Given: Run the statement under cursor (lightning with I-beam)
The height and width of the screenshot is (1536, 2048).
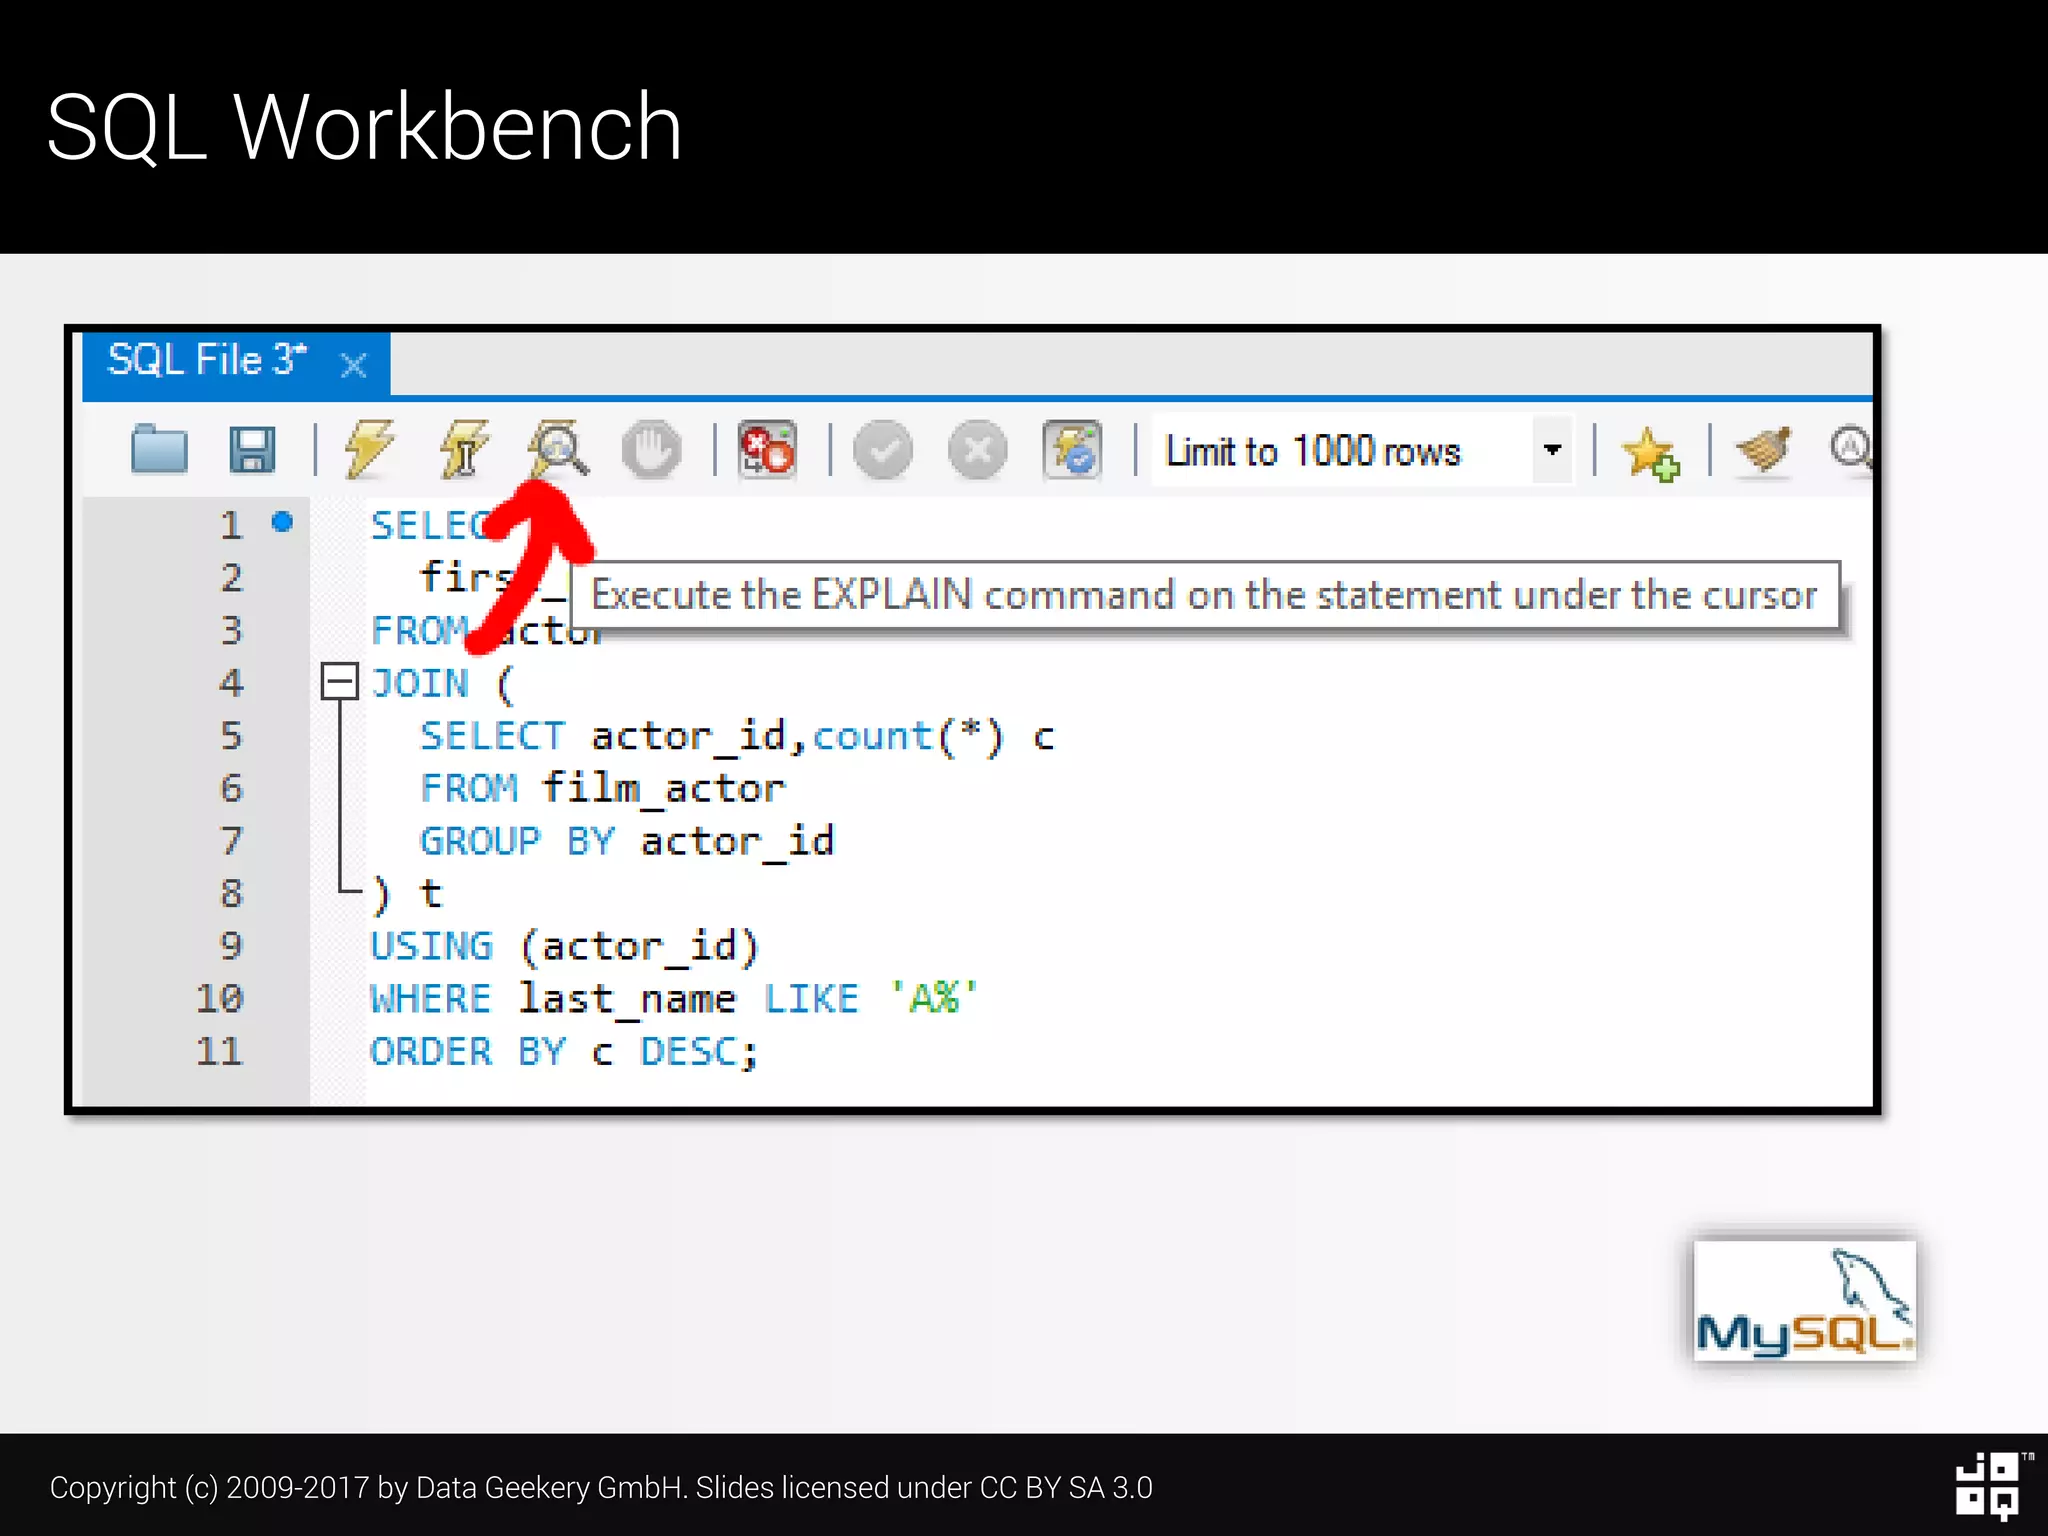Looking at the screenshot, I should point(463,449).
